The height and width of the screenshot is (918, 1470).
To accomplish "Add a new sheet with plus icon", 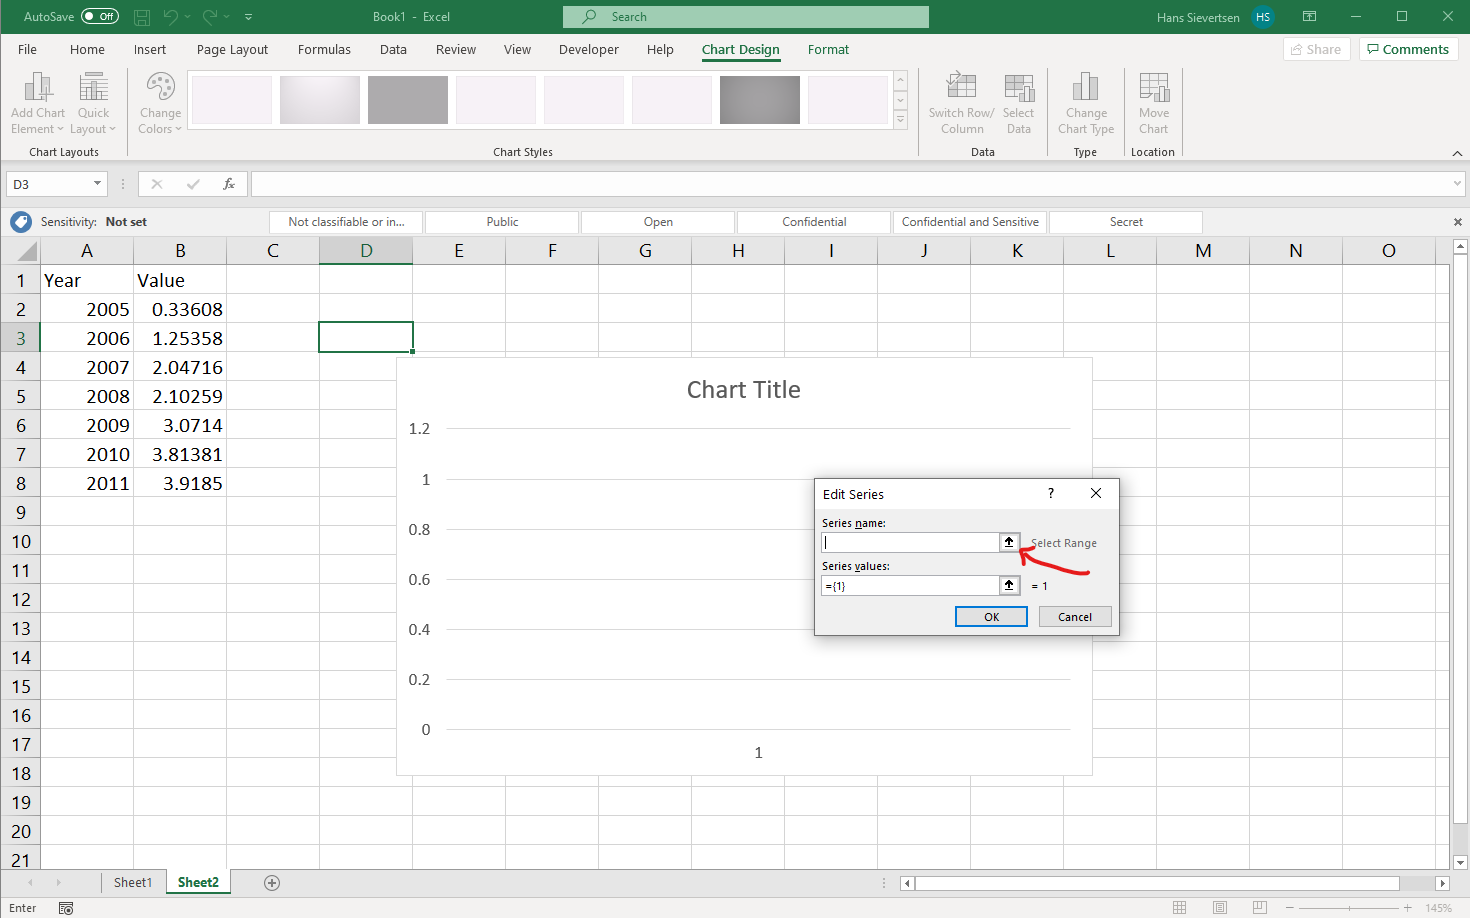I will click(272, 882).
